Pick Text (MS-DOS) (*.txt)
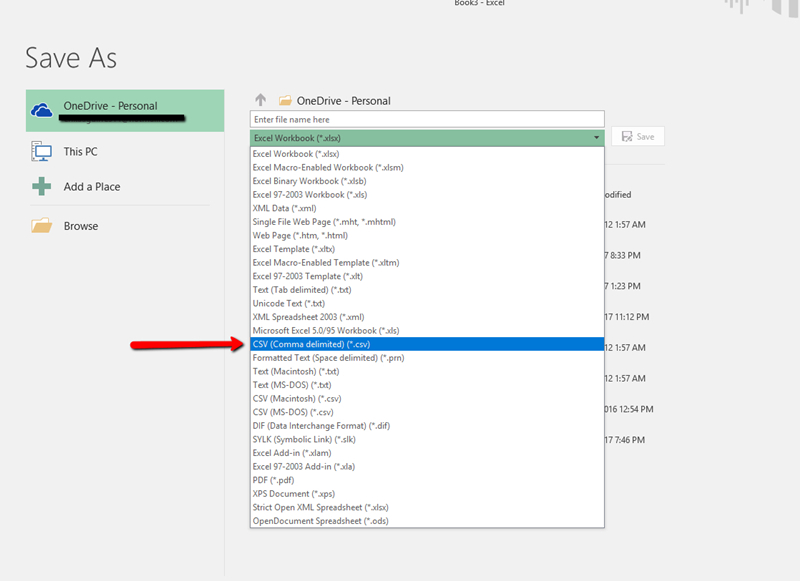This screenshot has height=581, width=800. pos(427,385)
